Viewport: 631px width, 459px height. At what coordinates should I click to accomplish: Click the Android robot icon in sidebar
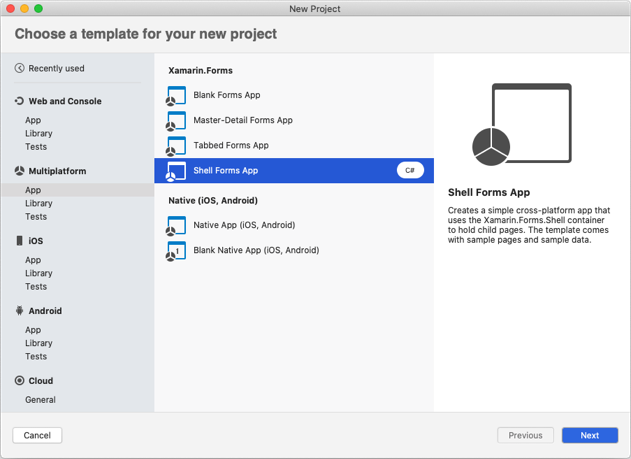click(19, 311)
